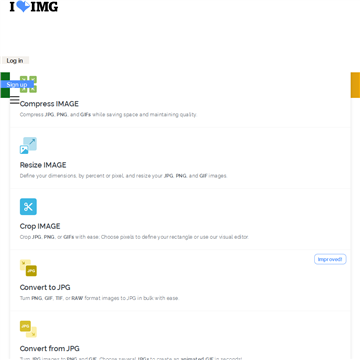
Task: Click the Crop IMAGE scissors icon
Action: (x=28, y=207)
